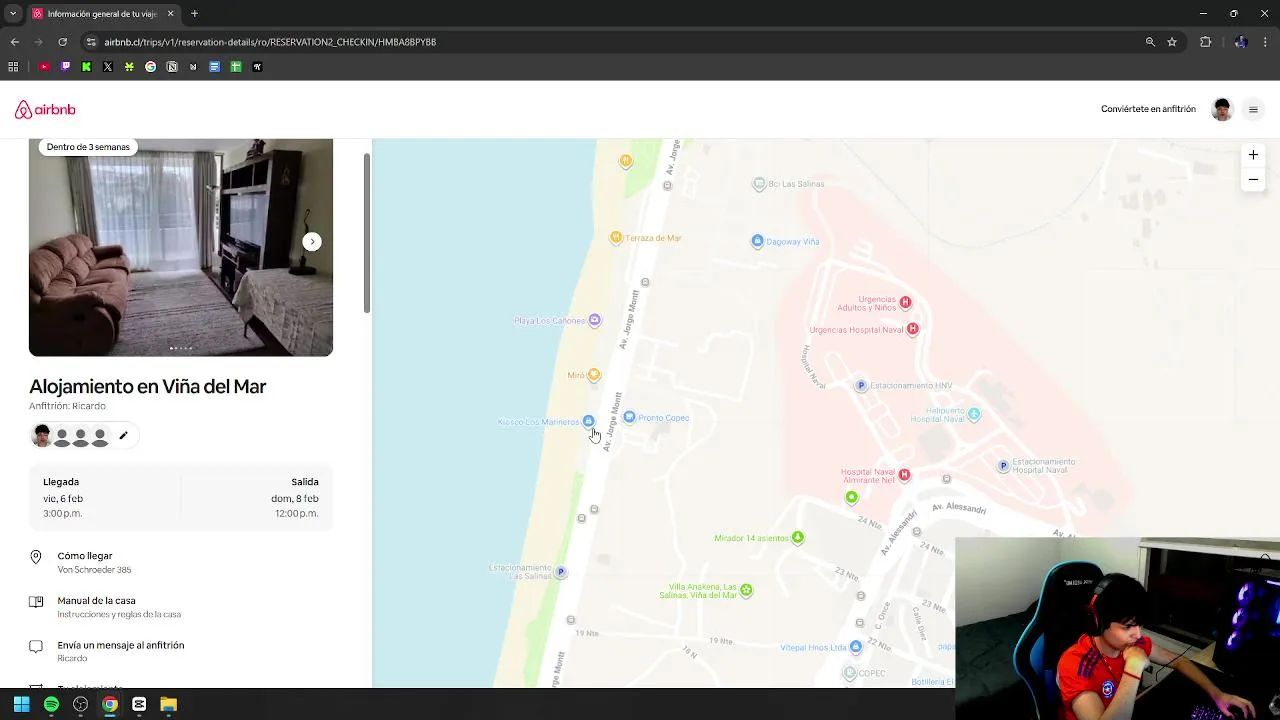Open Spotify from the taskbar
This screenshot has height=720, width=1280.
coord(51,704)
